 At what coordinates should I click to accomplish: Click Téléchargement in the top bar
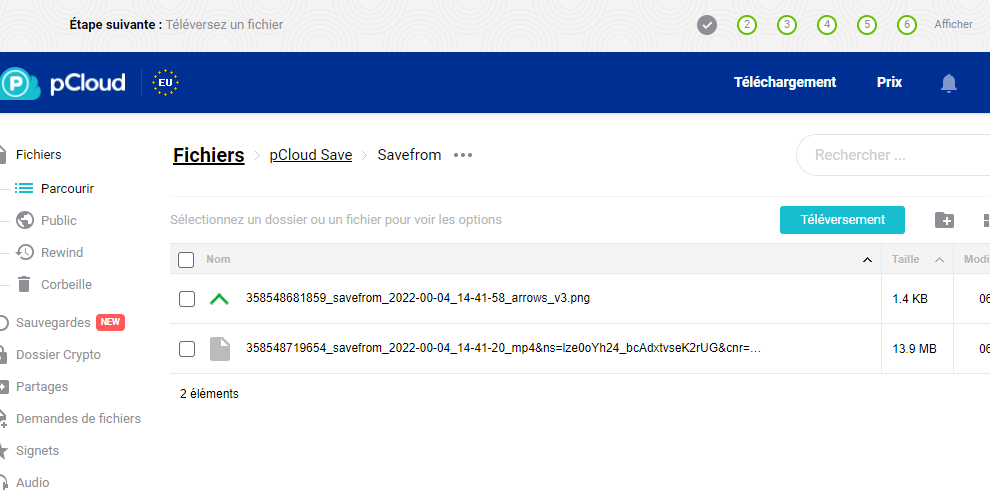coord(785,82)
